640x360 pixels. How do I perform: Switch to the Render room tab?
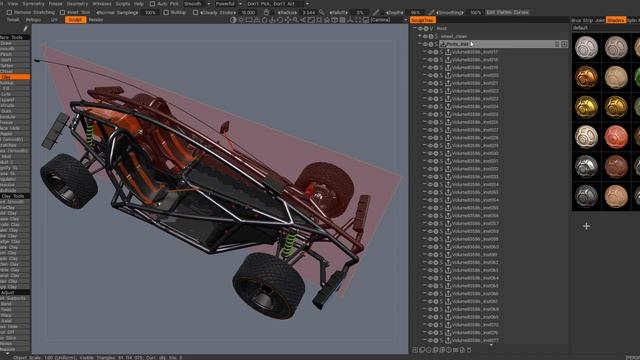tap(96, 20)
